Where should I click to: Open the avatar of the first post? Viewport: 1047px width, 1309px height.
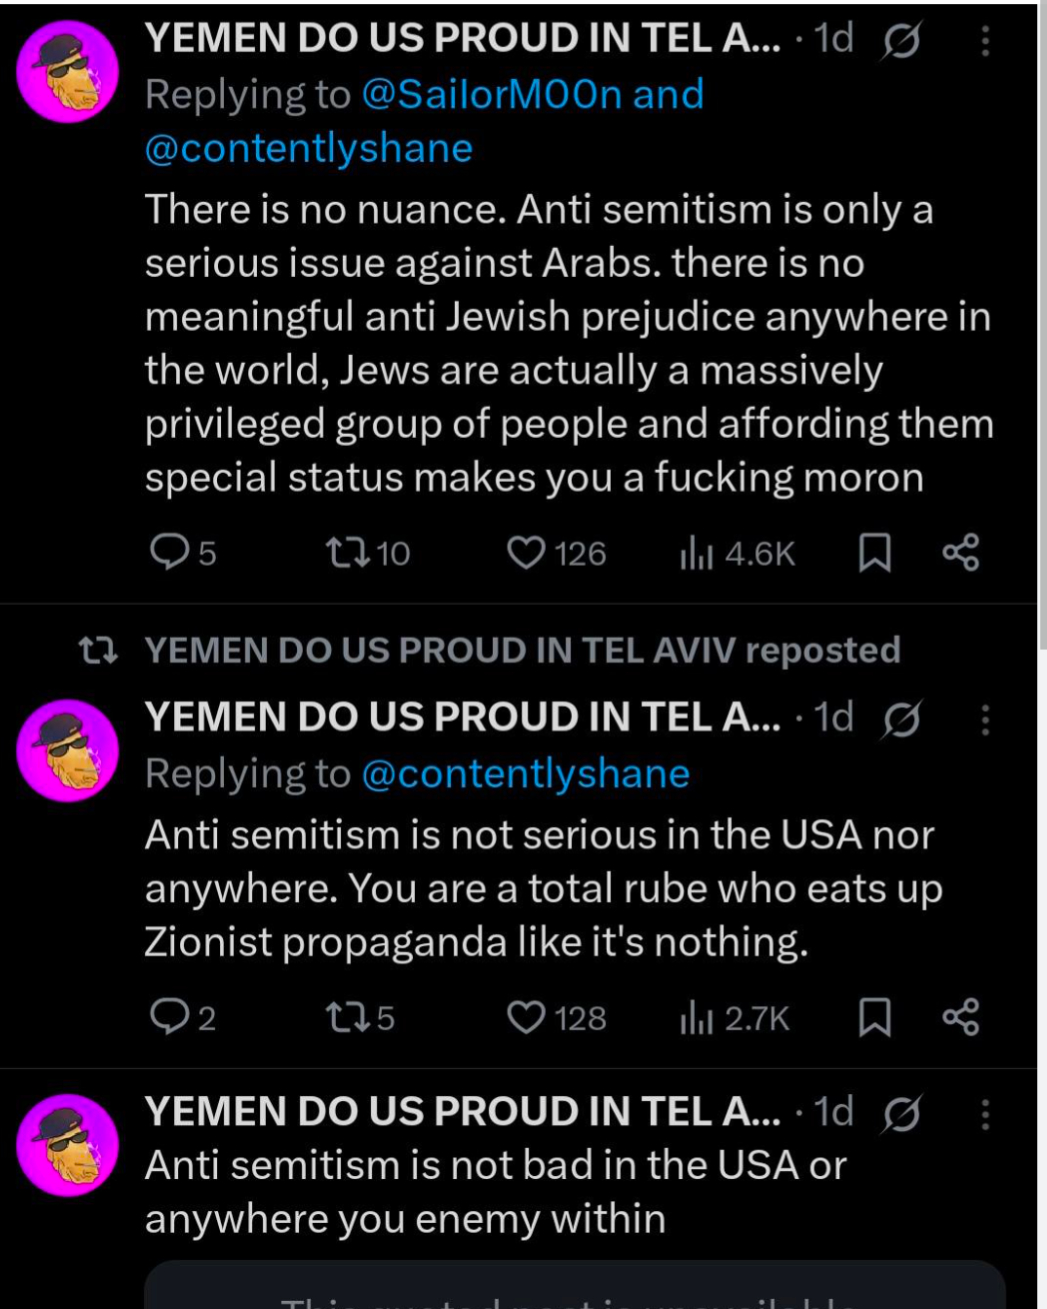(68, 72)
